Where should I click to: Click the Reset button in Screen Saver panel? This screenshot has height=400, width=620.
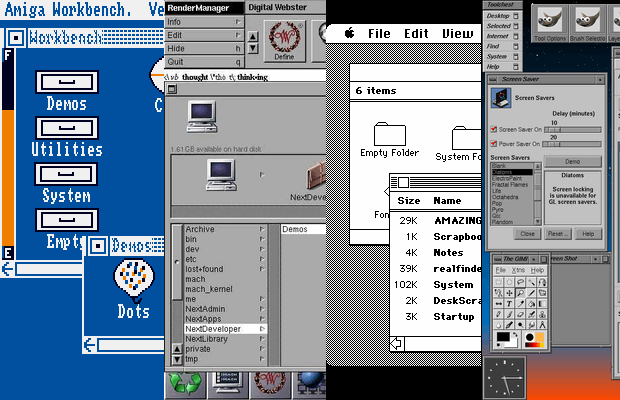pos(558,234)
